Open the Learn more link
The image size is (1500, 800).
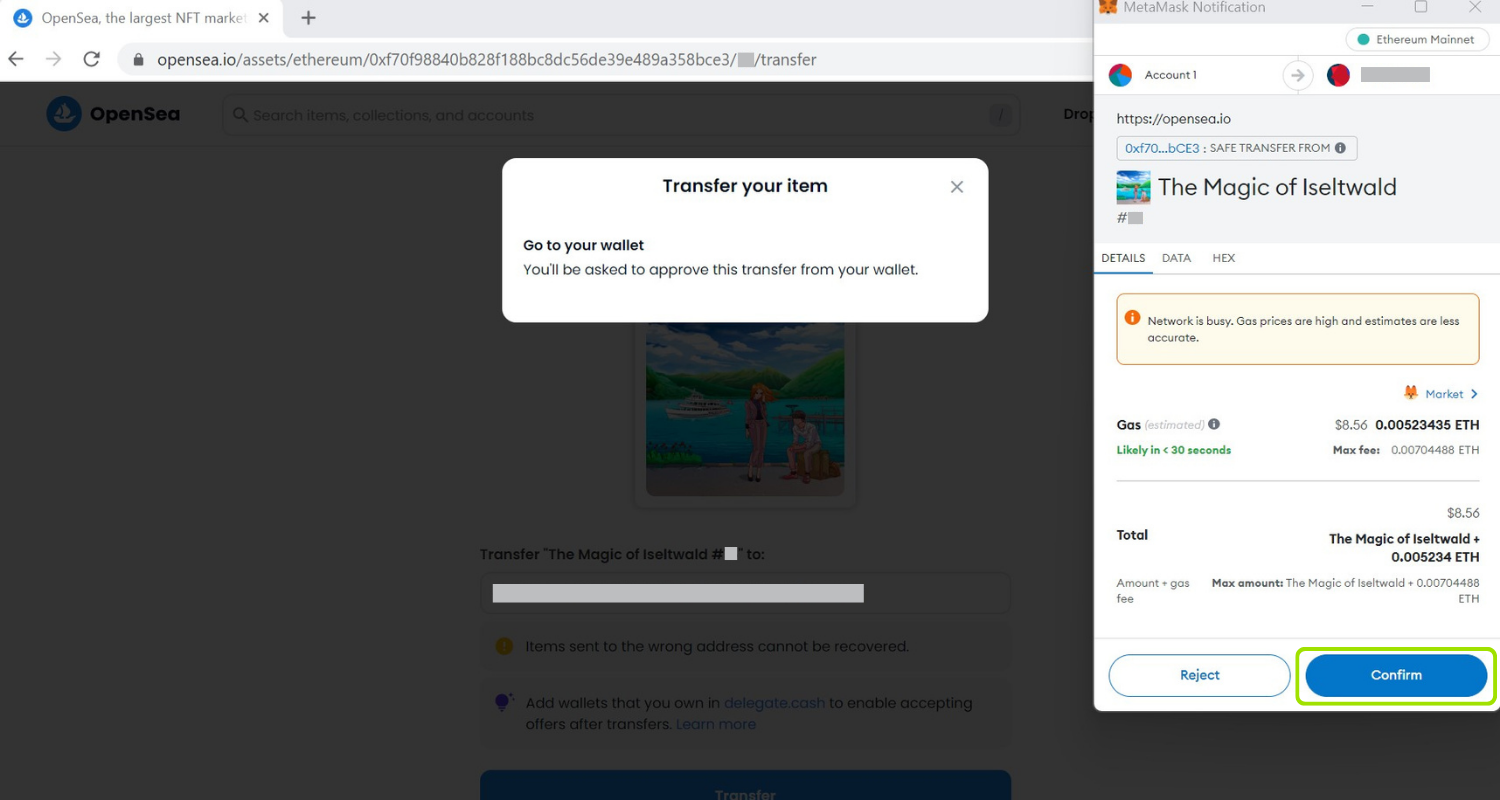716,724
